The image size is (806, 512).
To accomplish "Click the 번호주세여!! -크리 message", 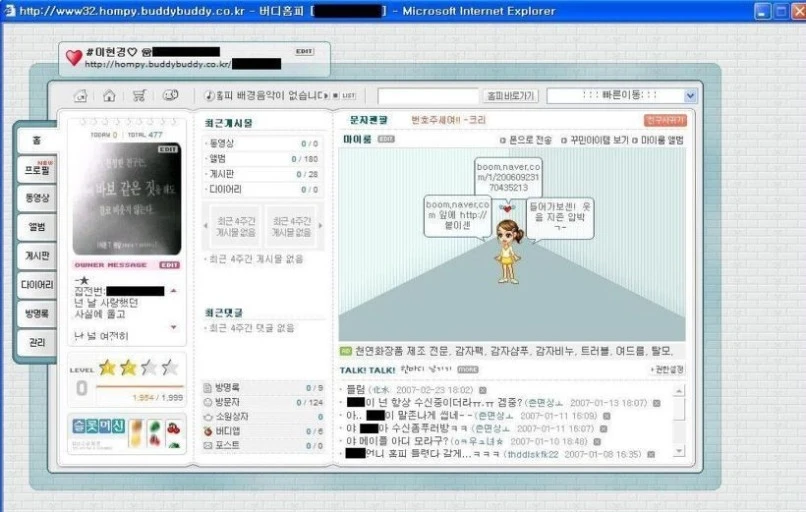I will [x=448, y=120].
